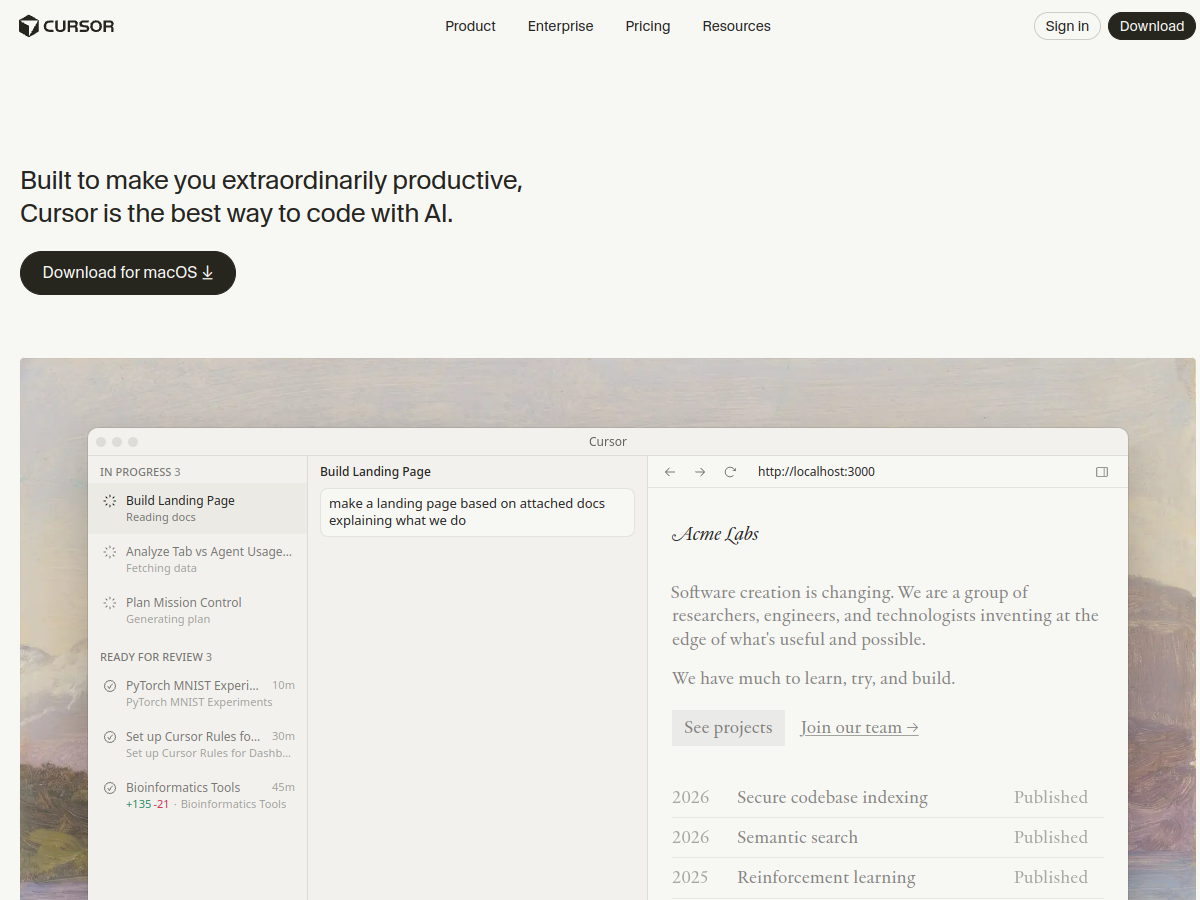Viewport: 1200px width, 900px height.
Task: Click the browser back arrow icon
Action: click(x=670, y=472)
